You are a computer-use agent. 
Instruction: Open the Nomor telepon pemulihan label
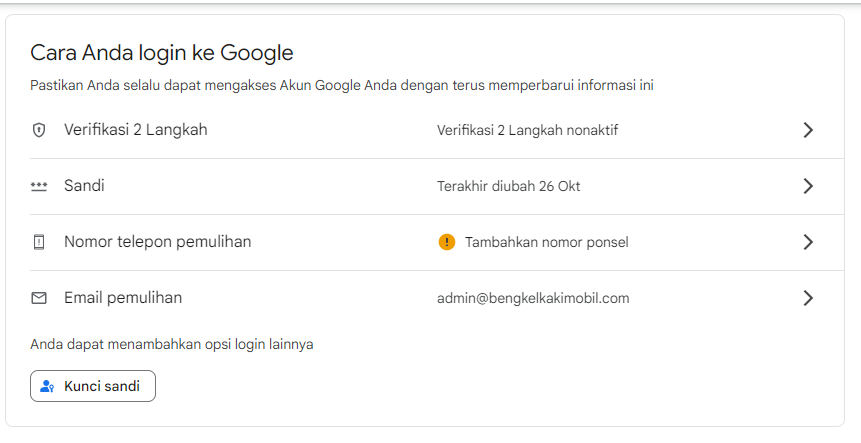click(x=158, y=242)
